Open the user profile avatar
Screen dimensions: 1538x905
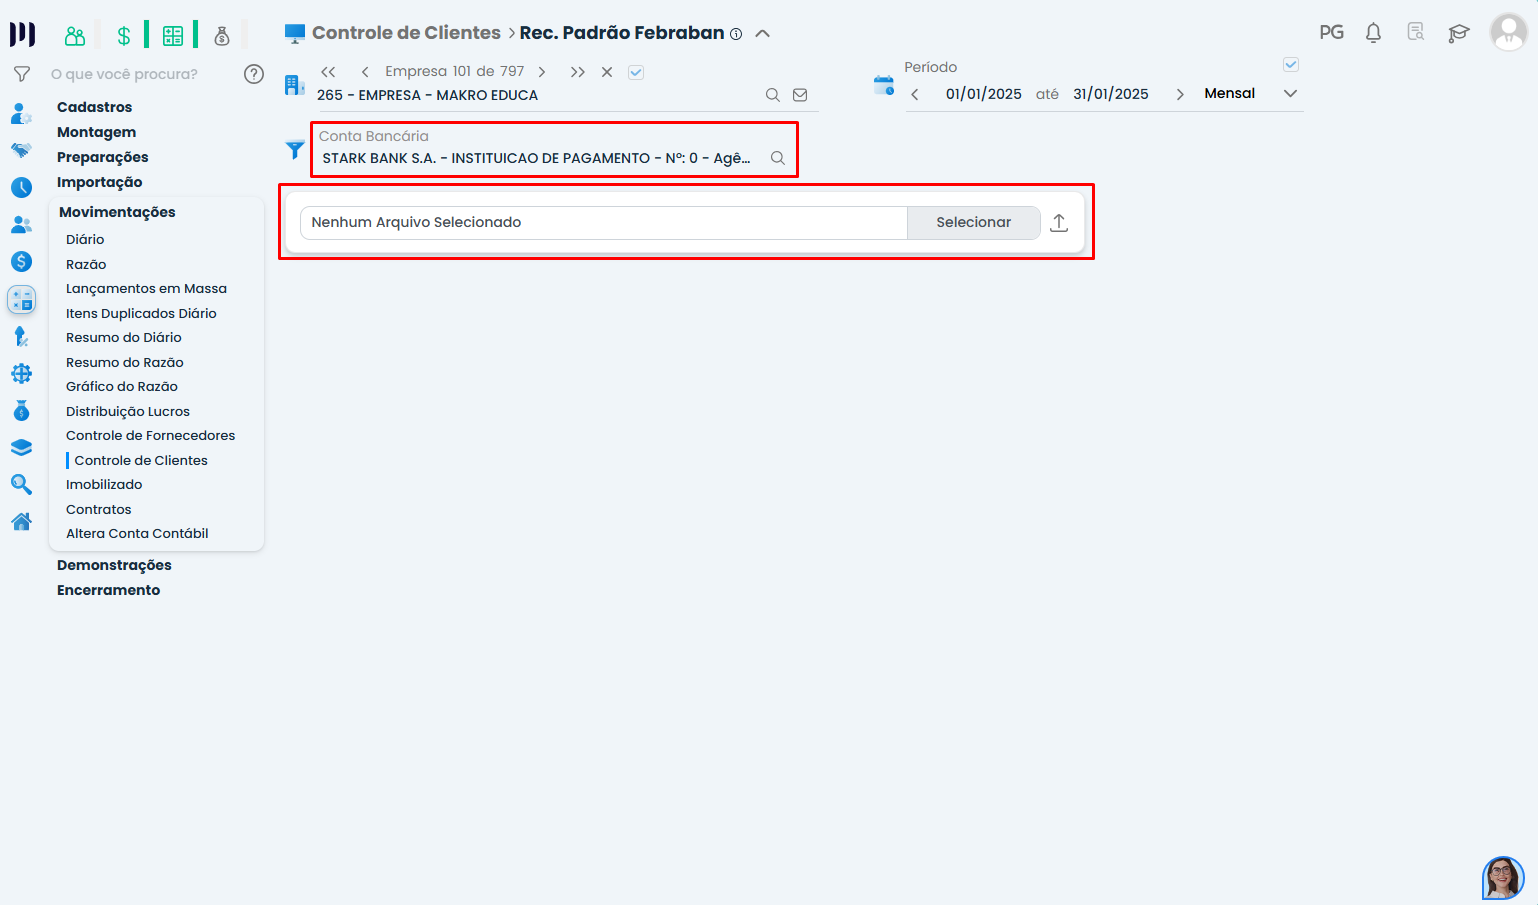[1508, 33]
